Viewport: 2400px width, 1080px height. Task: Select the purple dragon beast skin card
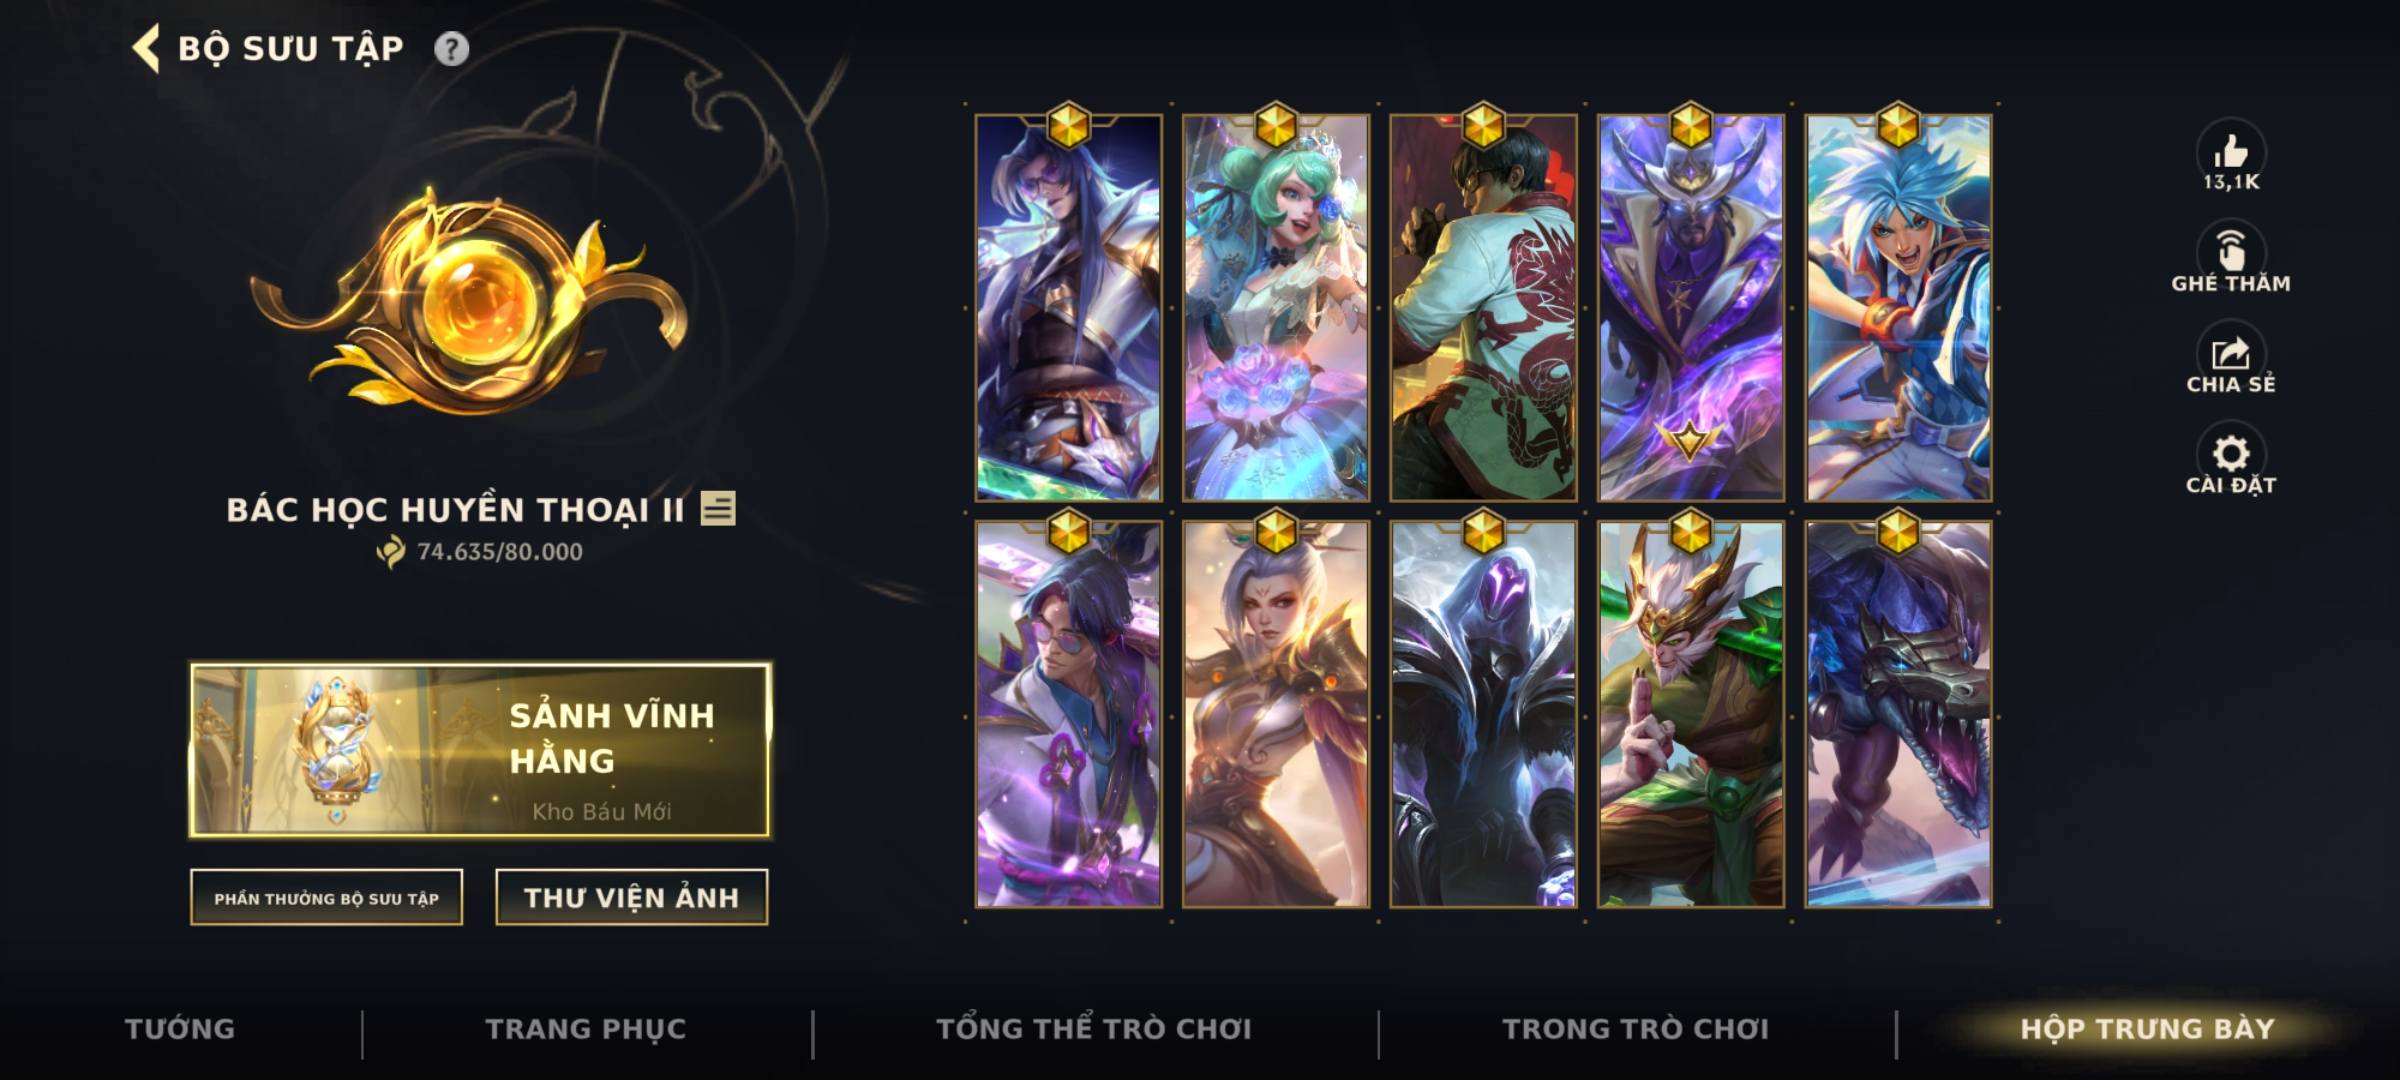click(1898, 714)
